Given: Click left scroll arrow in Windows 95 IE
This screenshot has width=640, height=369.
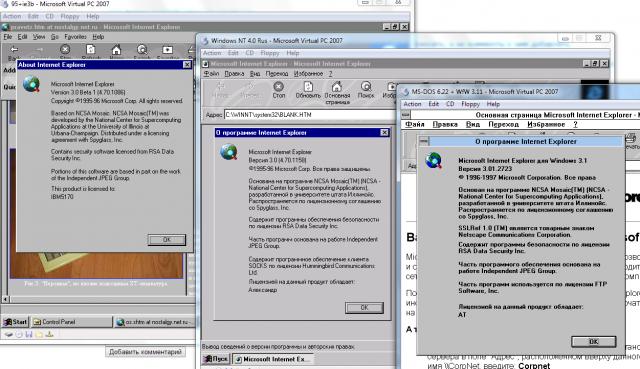Looking at the screenshot, I should coord(5,299).
